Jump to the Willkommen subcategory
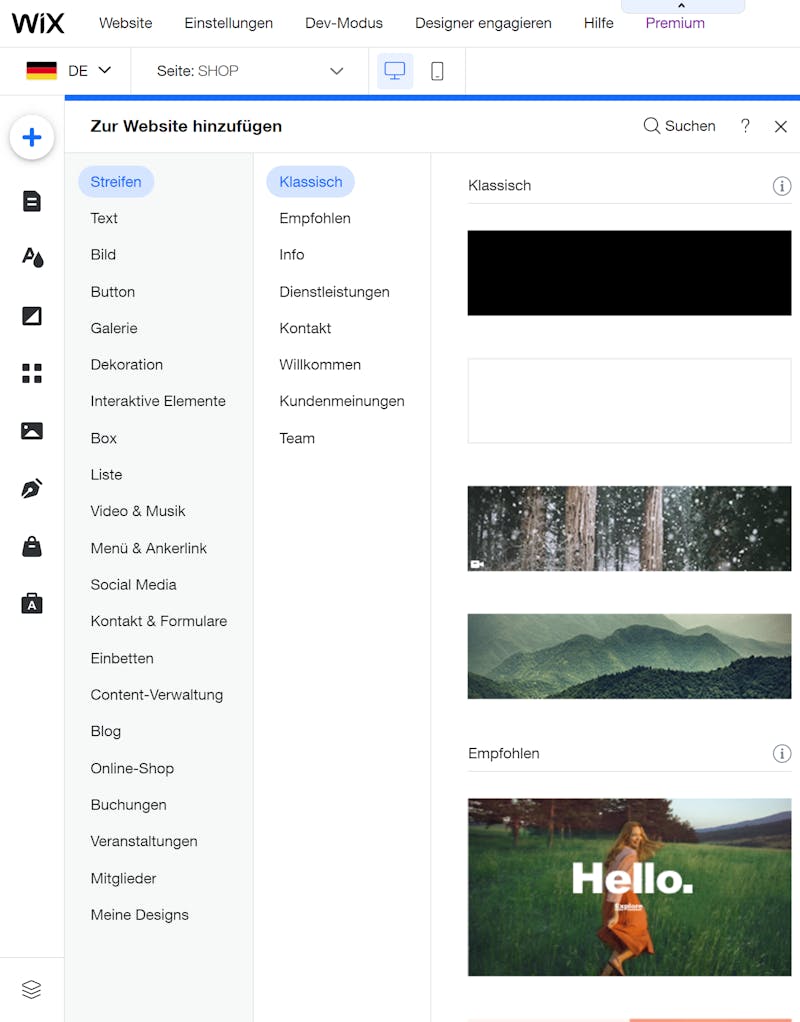 pos(320,365)
